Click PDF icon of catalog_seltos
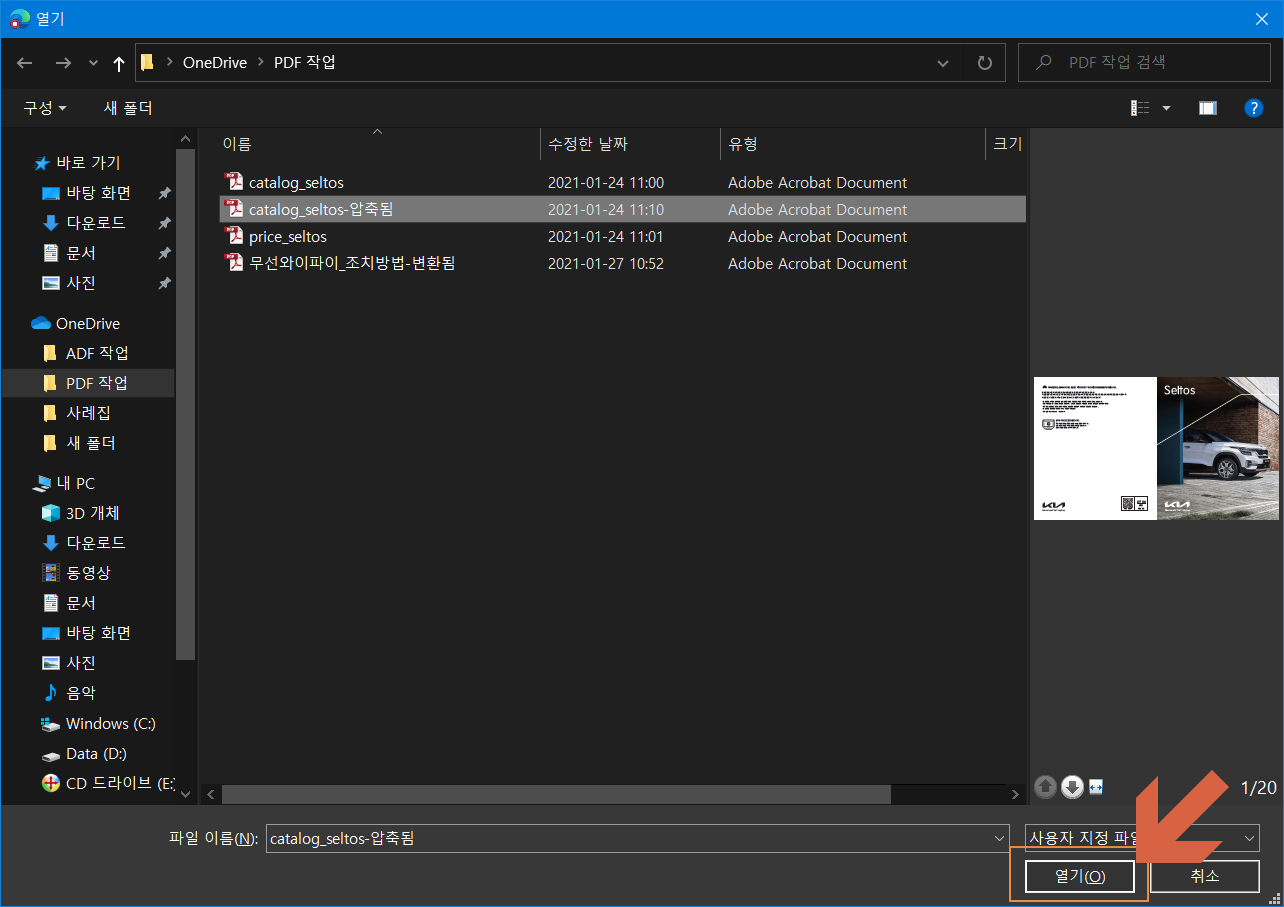 coord(235,182)
